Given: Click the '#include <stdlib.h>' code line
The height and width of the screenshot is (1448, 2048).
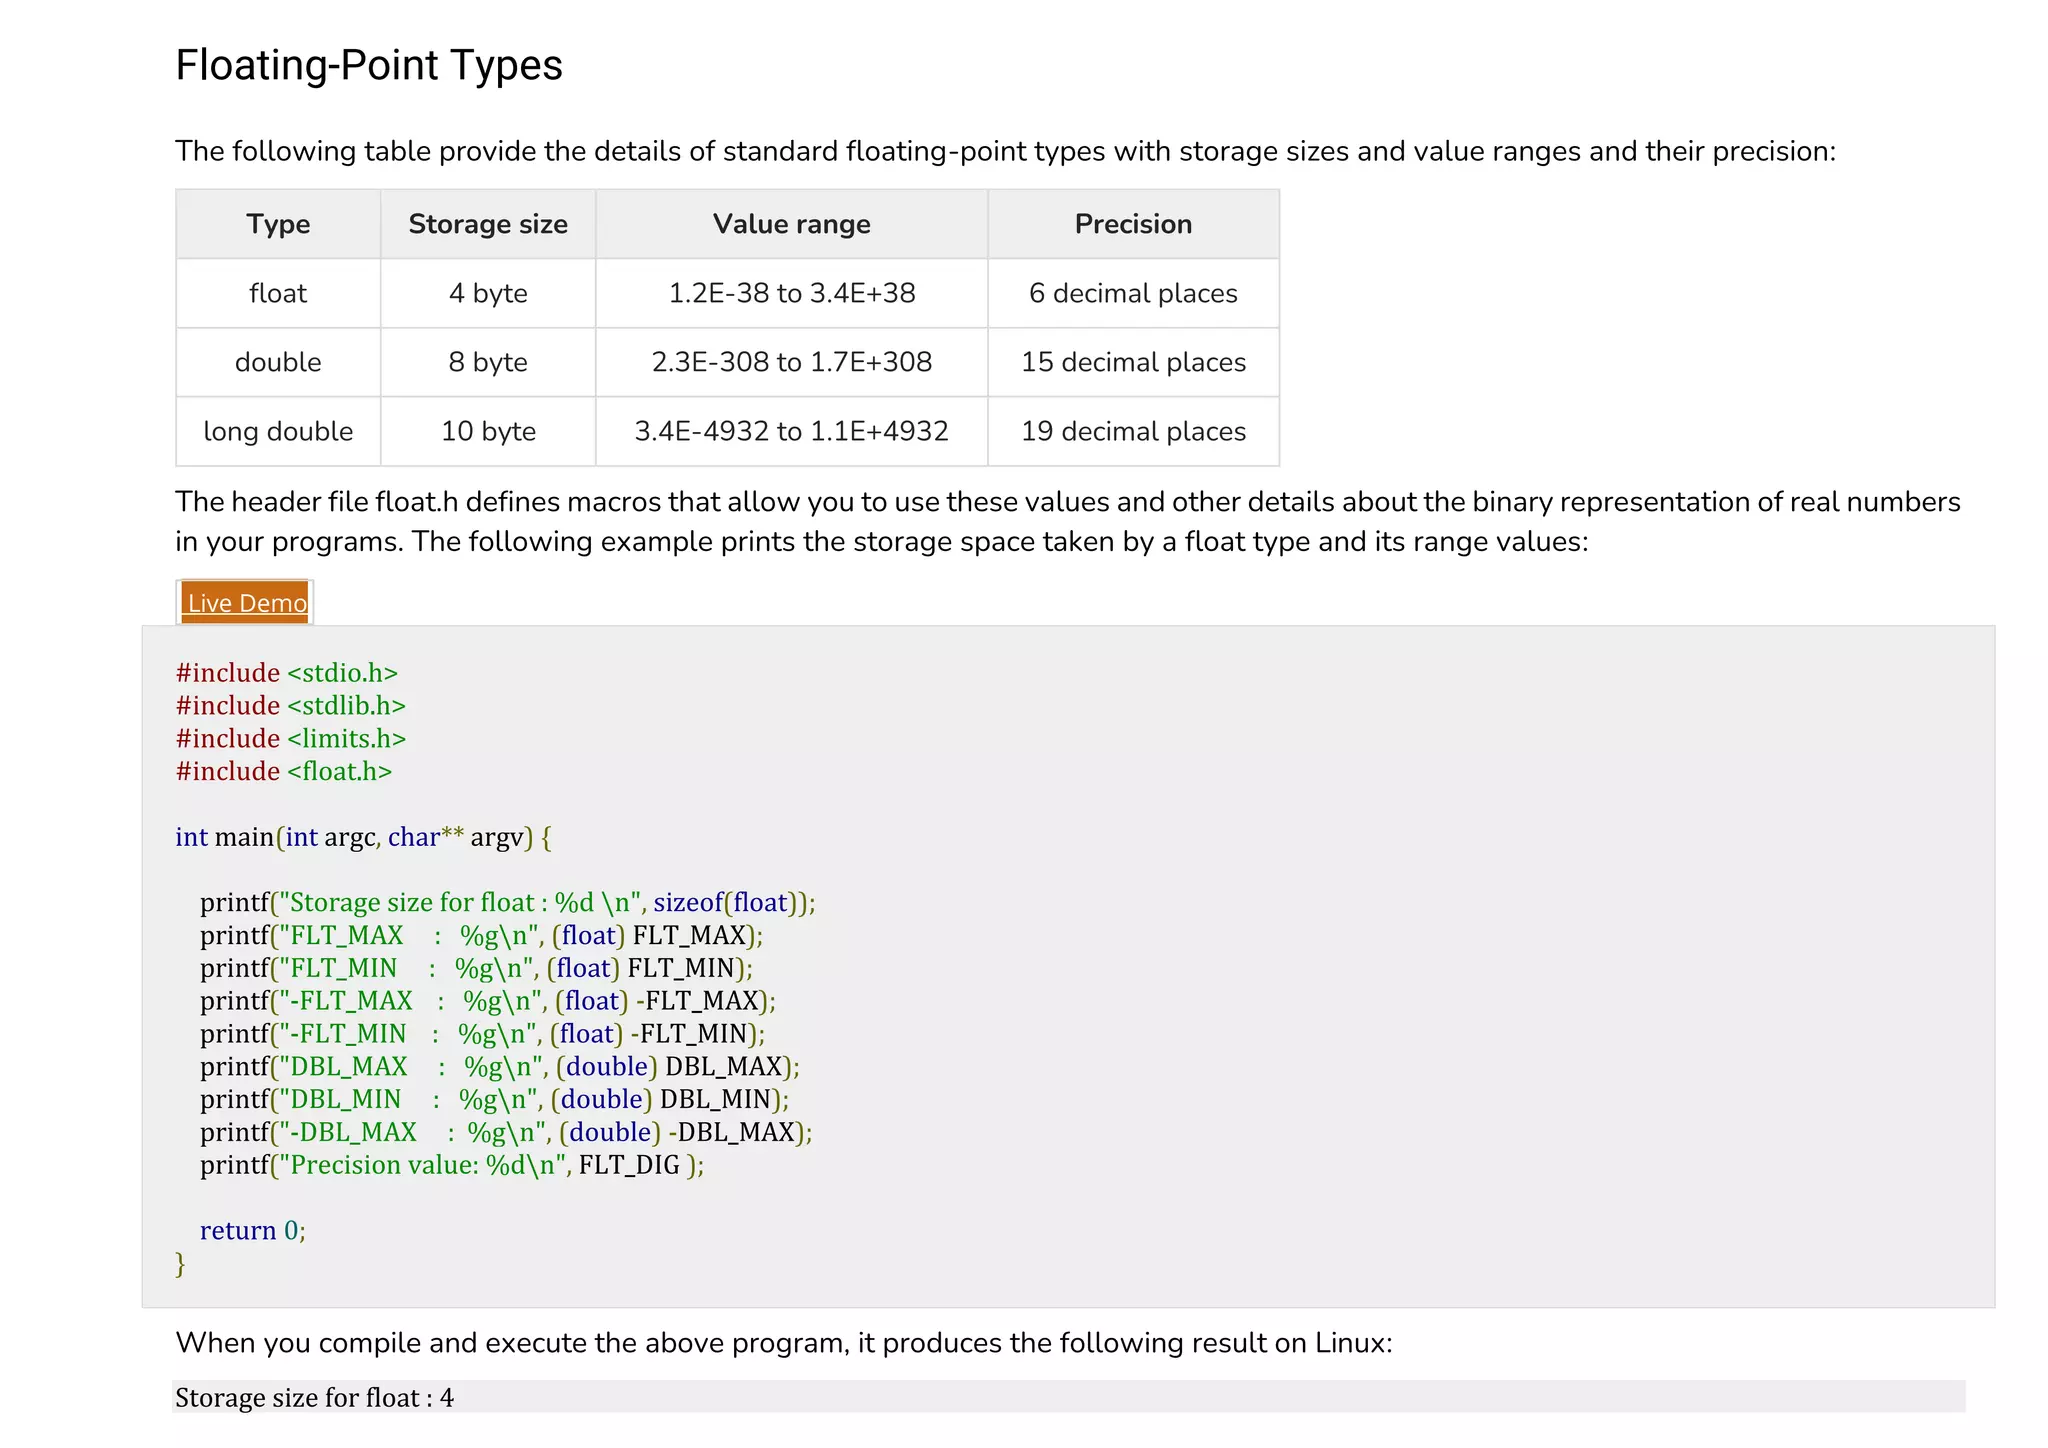Looking at the screenshot, I should point(291,706).
